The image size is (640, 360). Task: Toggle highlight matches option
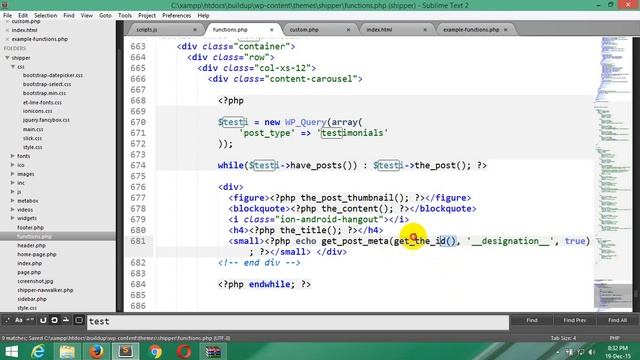[x=79, y=320]
